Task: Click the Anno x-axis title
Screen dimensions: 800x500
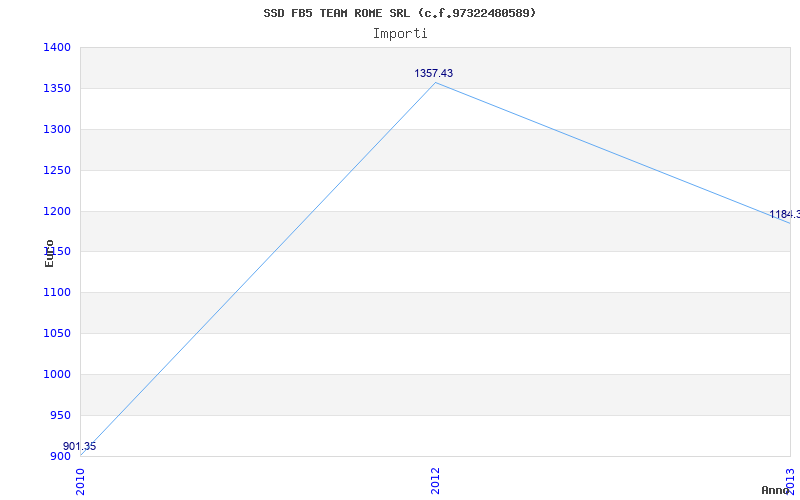Action: [775, 490]
